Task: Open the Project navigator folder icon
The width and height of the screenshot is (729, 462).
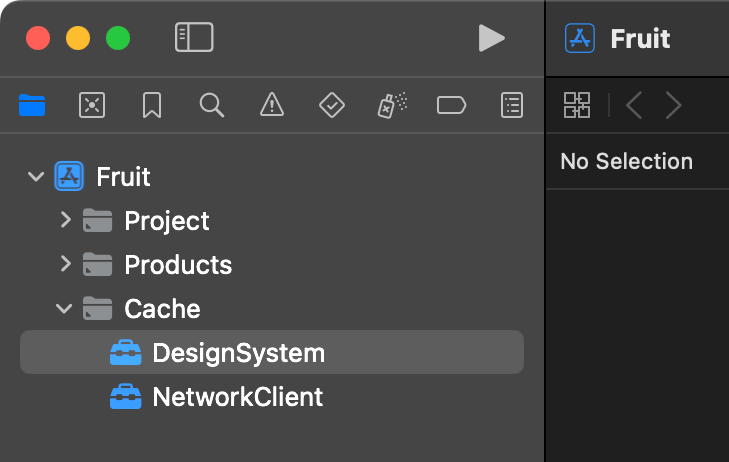Action: pyautogui.click(x=32, y=105)
